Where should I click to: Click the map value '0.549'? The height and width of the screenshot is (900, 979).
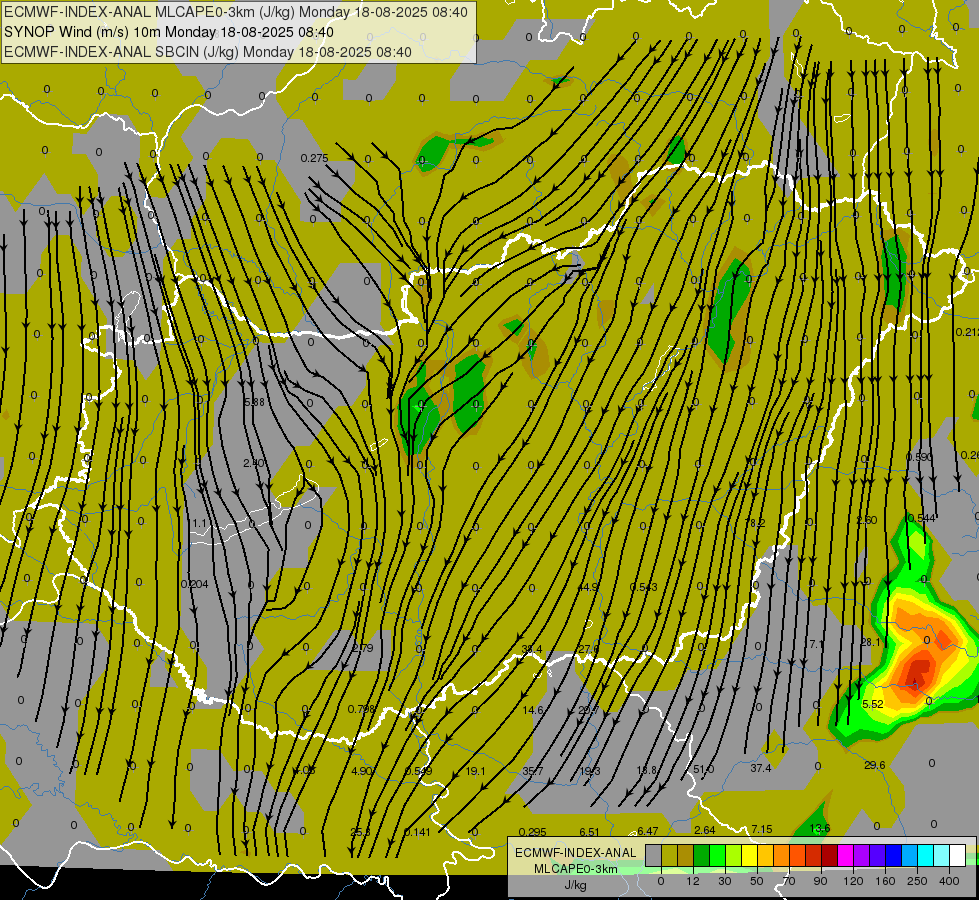point(418,771)
